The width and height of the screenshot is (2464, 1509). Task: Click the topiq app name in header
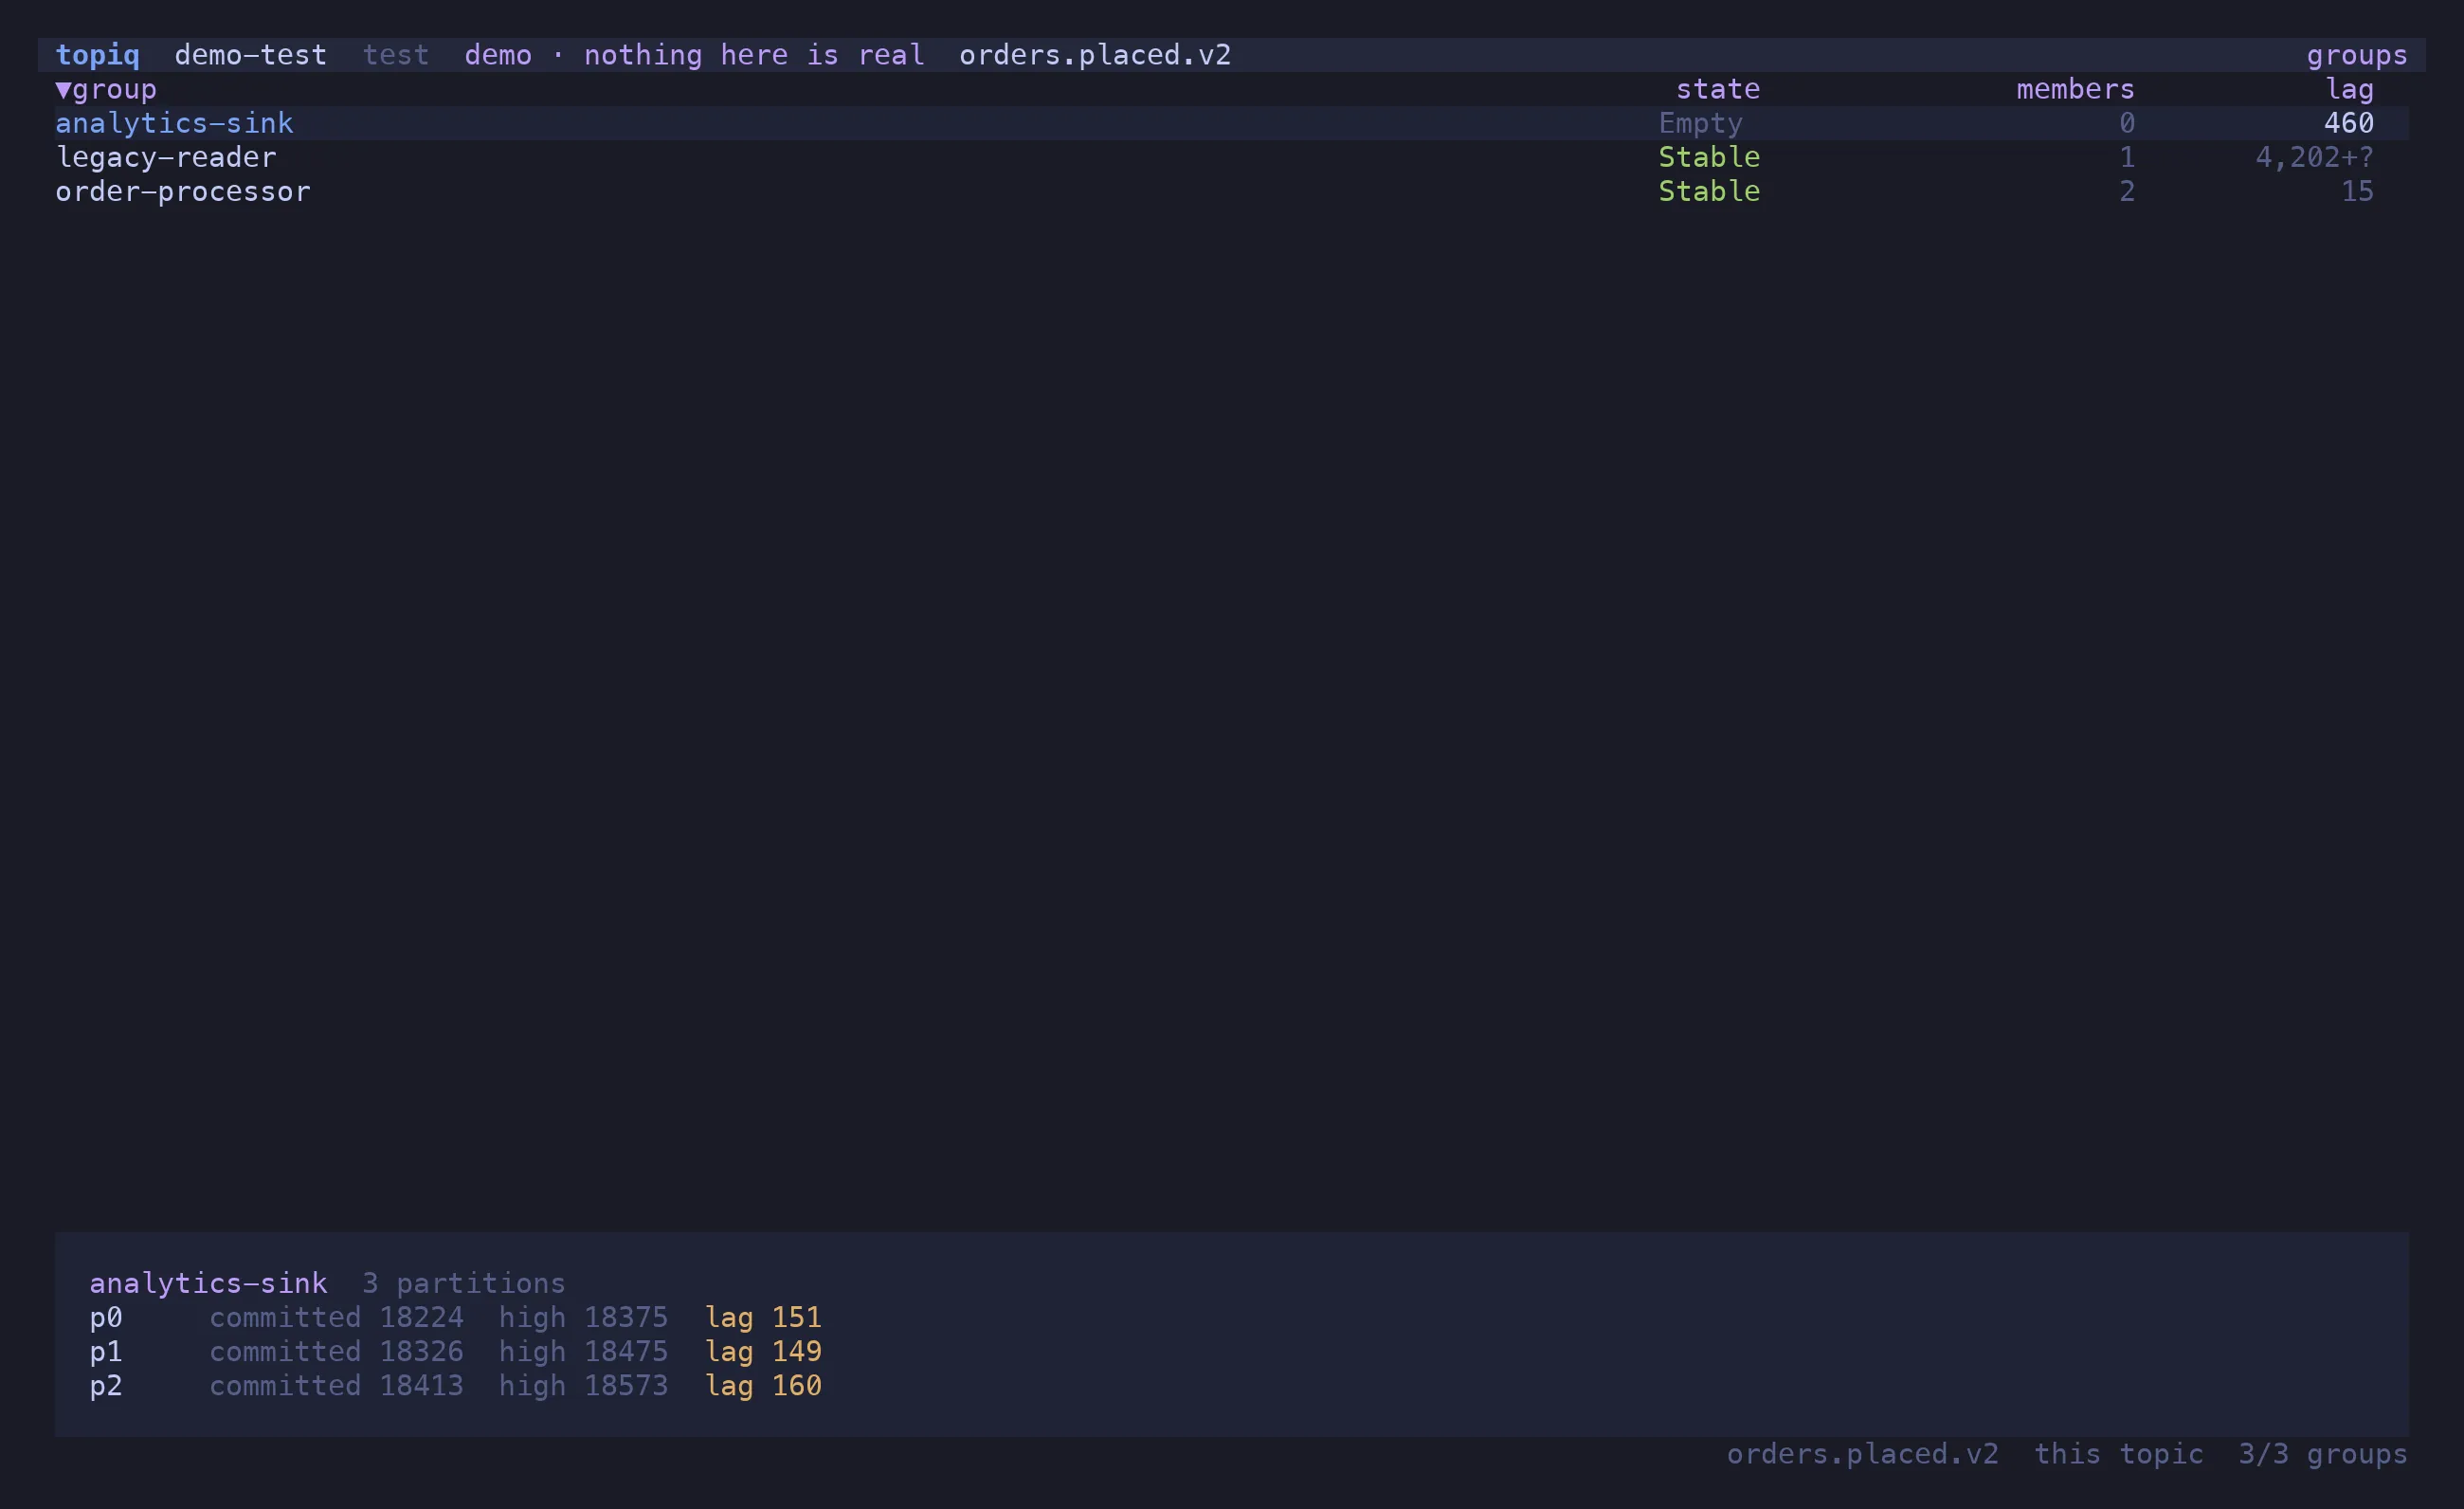coord(97,55)
